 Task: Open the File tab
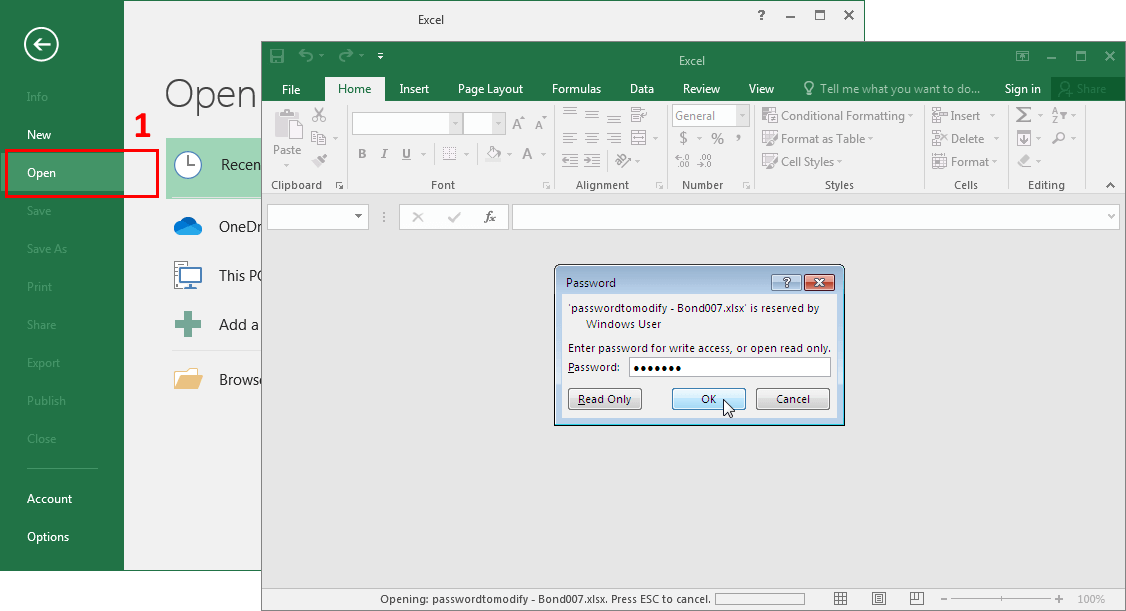tap(291, 89)
